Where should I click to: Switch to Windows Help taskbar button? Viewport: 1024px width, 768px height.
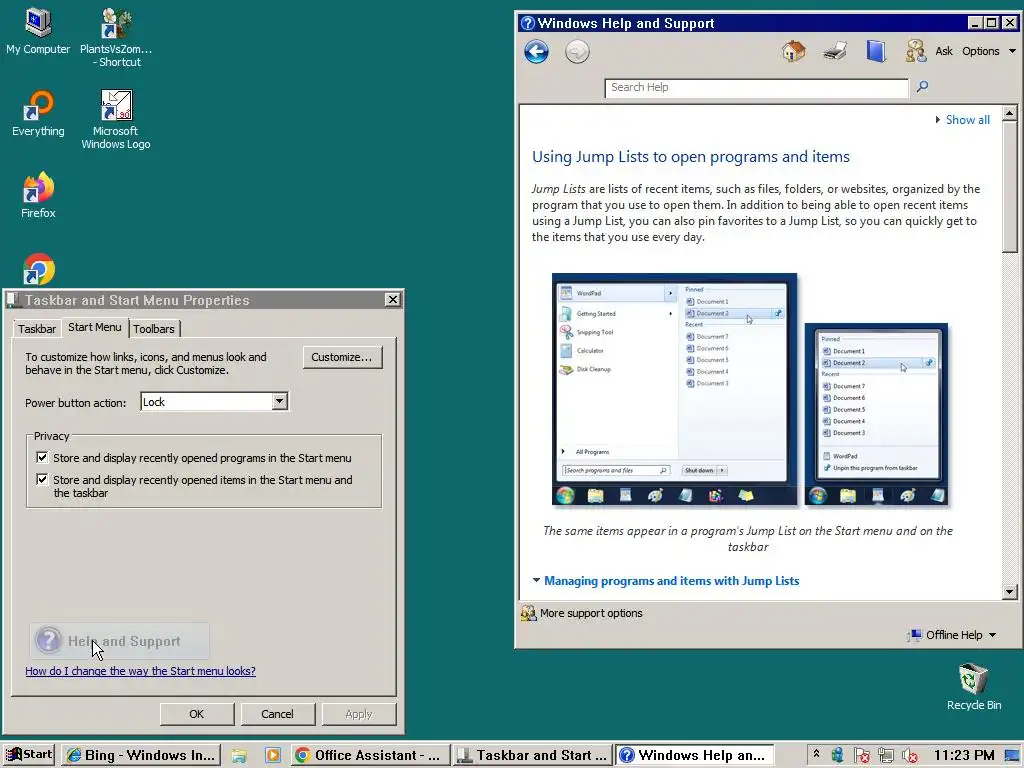pyautogui.click(x=695, y=756)
